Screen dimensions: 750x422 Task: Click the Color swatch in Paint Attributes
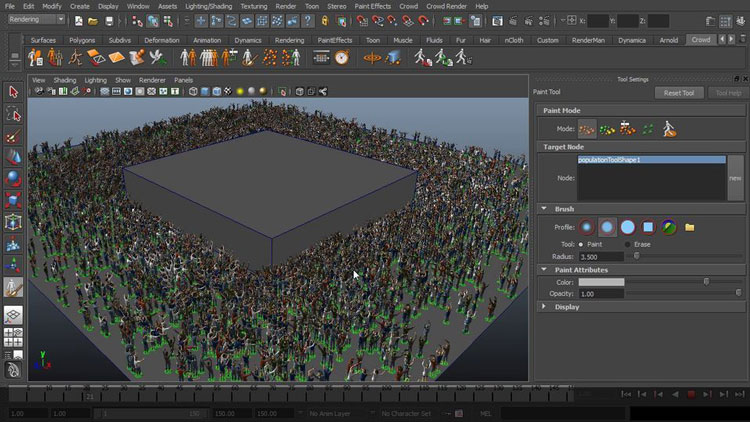(601, 282)
